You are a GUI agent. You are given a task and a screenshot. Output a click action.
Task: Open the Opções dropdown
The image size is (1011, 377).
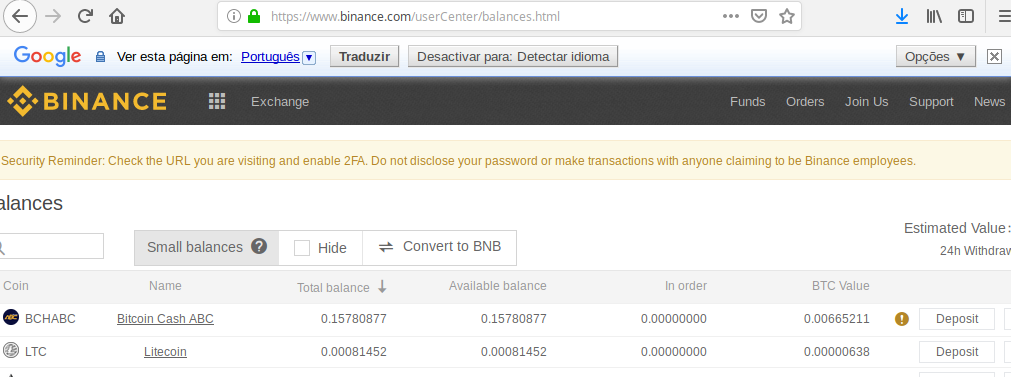[x=936, y=57]
